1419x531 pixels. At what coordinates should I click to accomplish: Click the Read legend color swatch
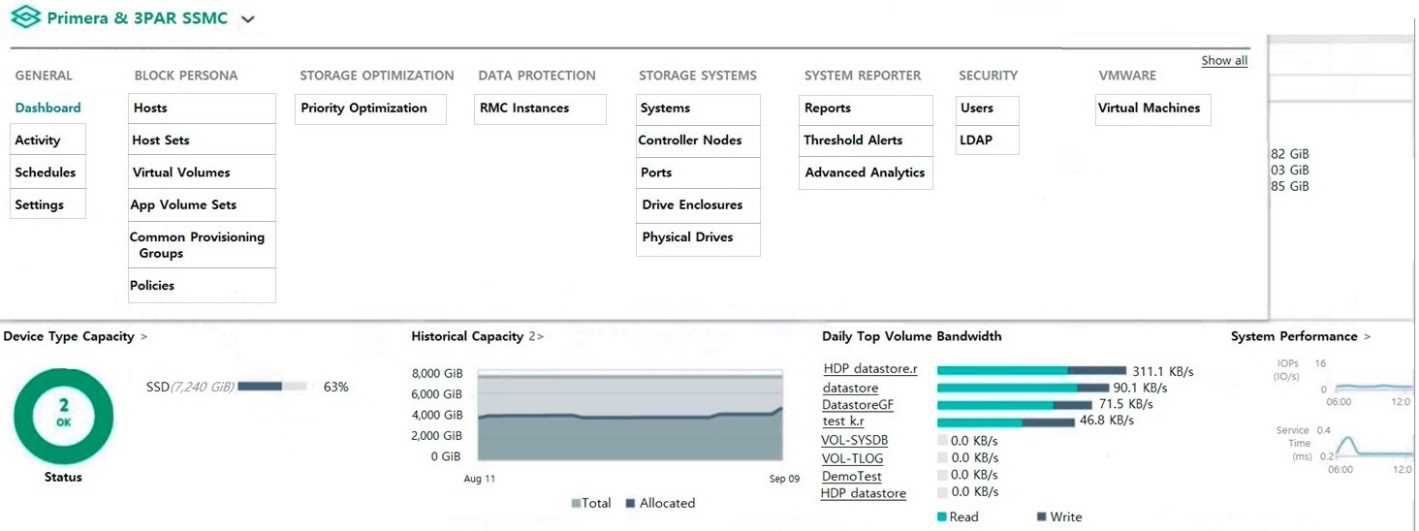942,517
